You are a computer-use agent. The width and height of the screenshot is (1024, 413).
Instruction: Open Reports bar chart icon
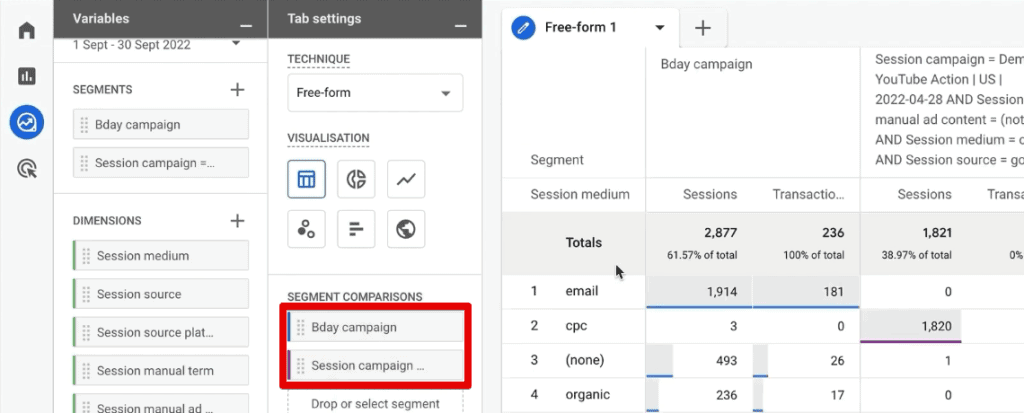(x=26, y=76)
